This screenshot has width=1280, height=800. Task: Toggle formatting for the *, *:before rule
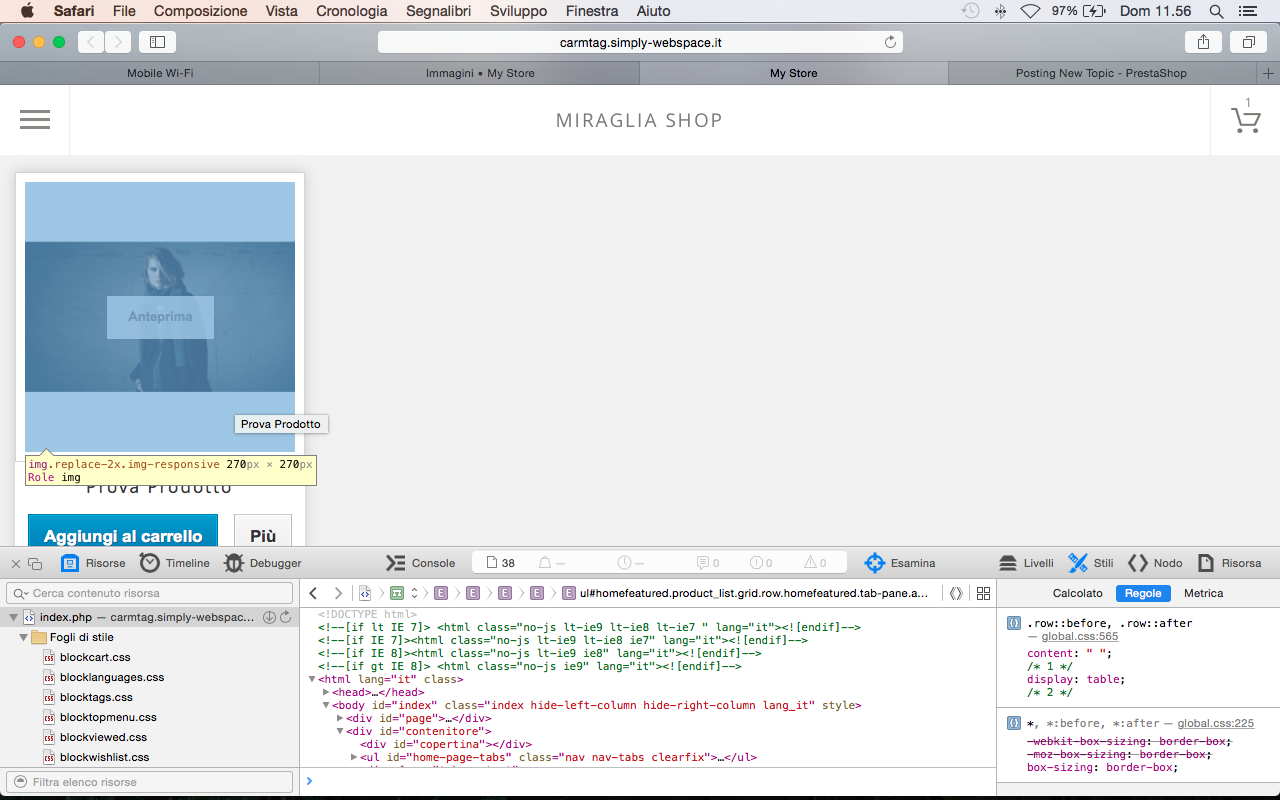pos(1013,723)
